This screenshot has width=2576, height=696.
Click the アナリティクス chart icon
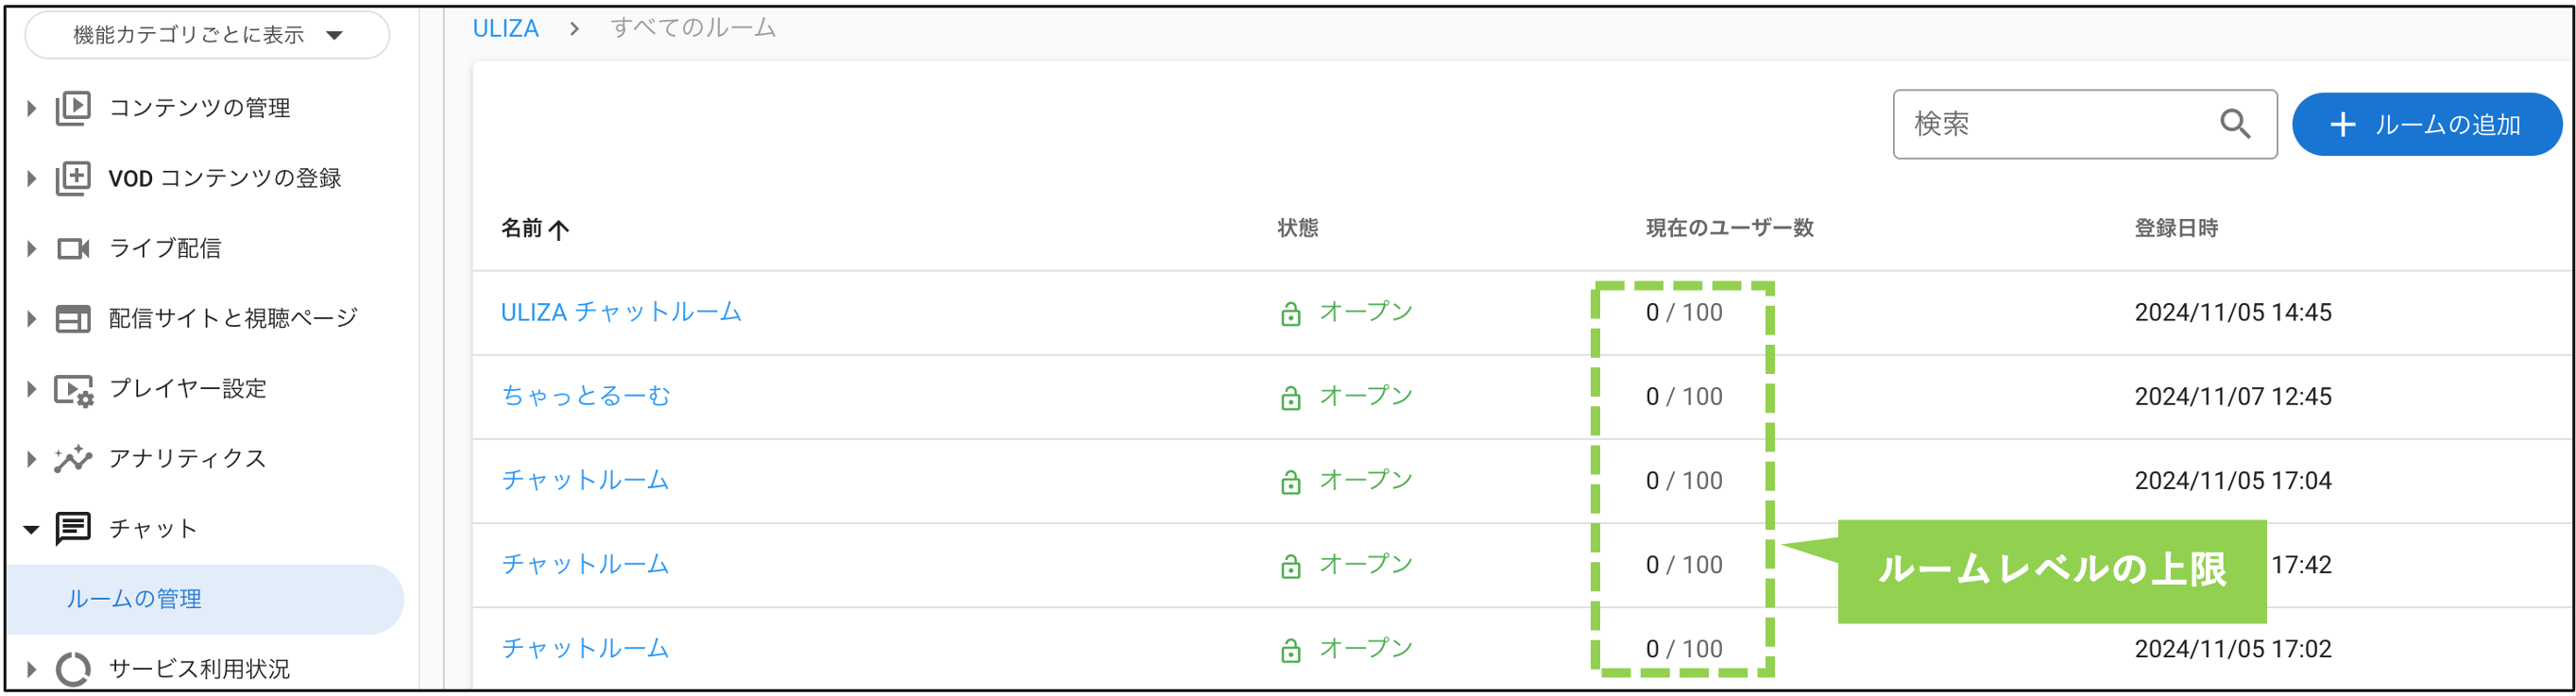pyautogui.click(x=72, y=459)
